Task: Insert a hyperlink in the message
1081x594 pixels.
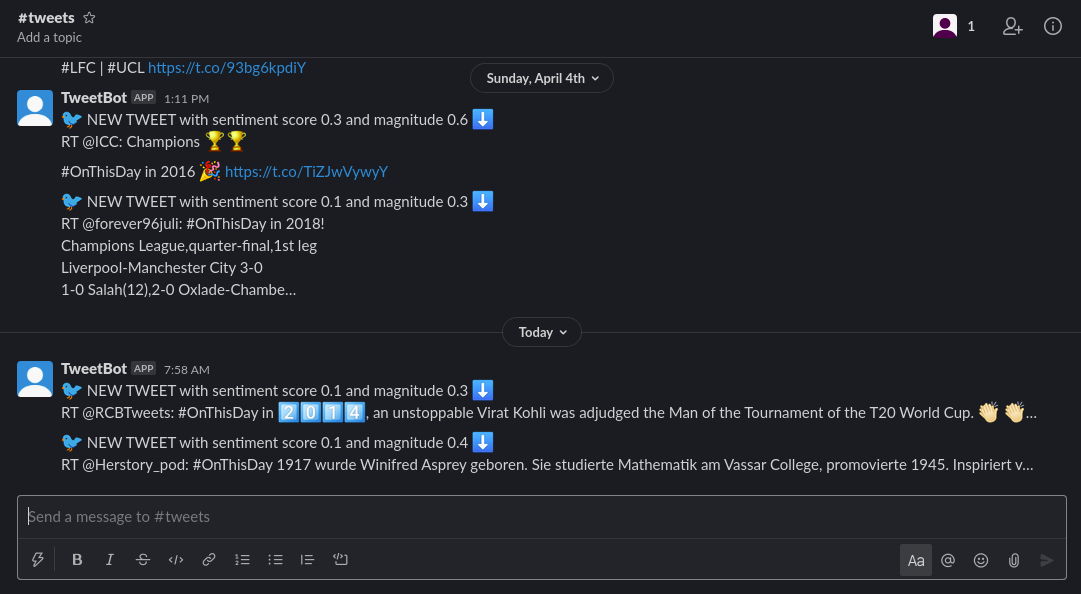Action: pos(208,560)
